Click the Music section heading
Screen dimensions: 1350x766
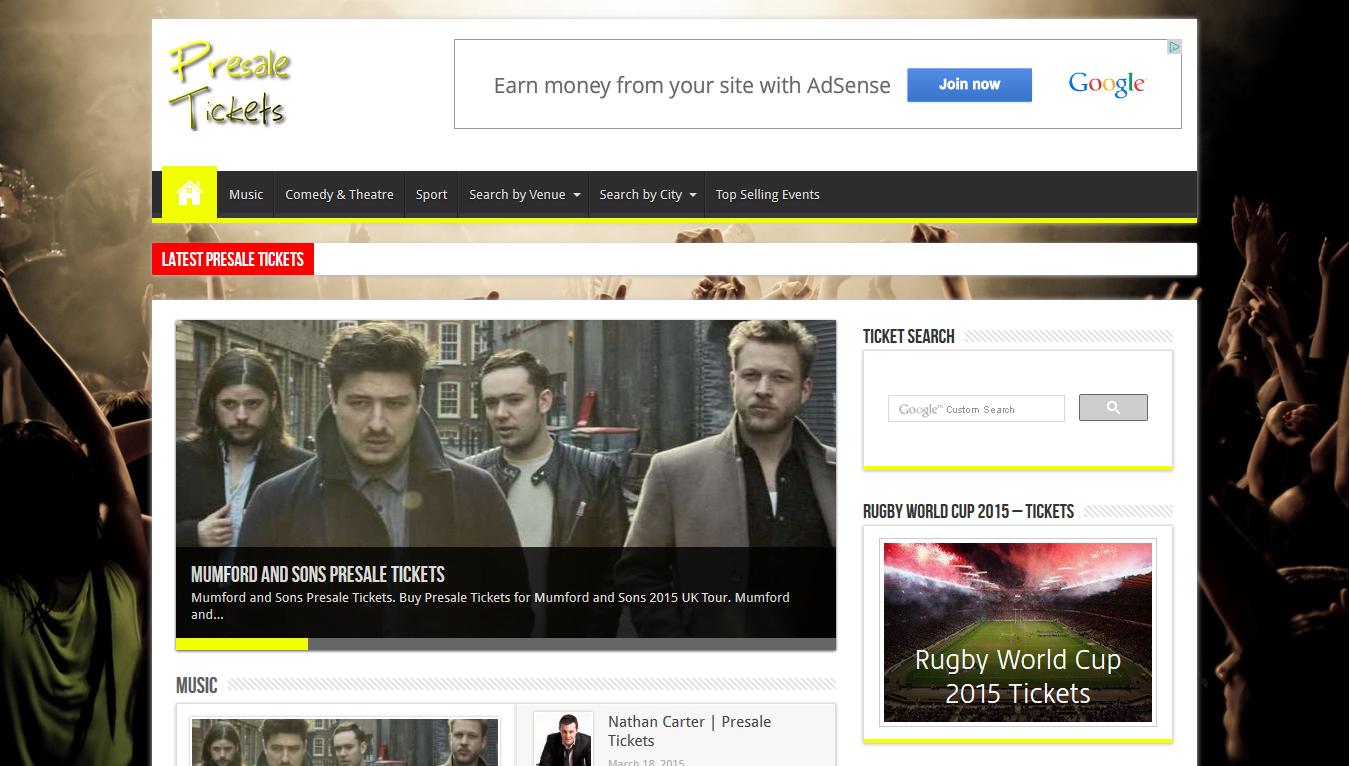tap(197, 686)
